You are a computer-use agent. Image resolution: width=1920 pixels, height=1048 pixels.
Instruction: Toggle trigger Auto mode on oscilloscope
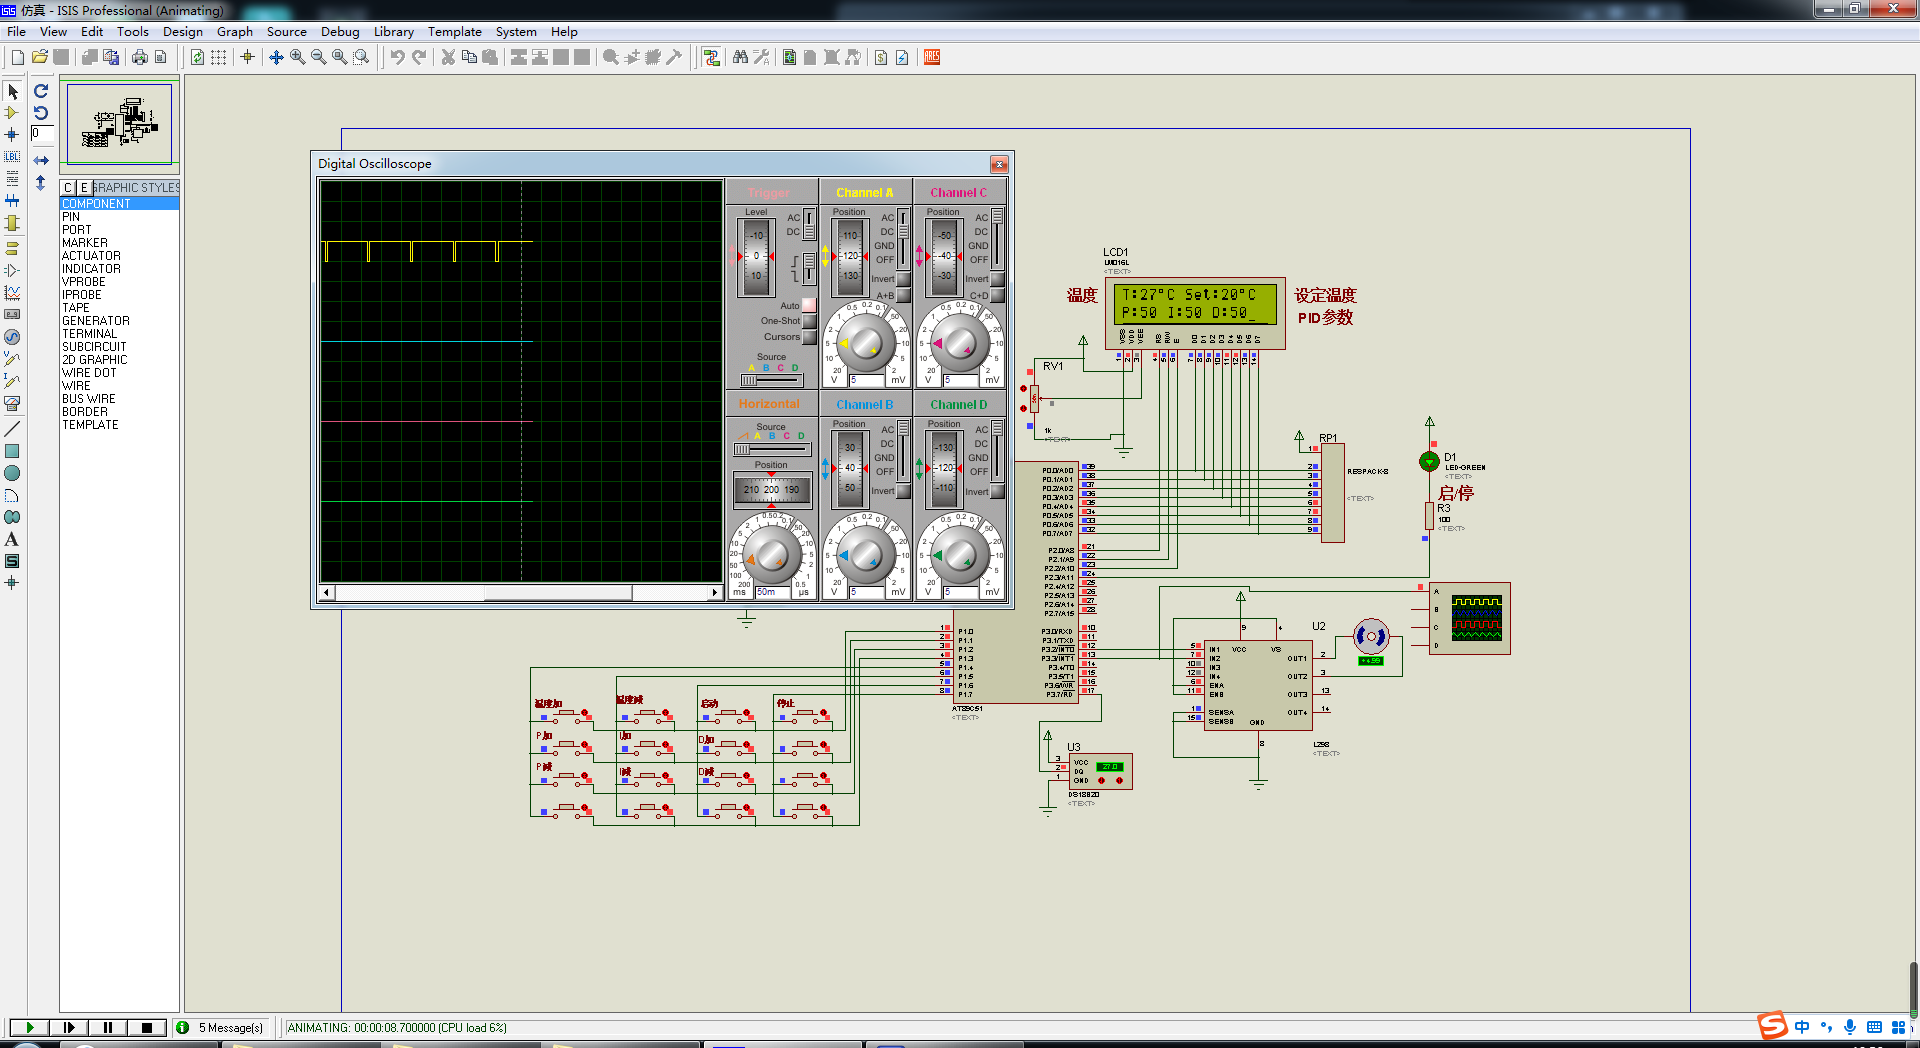pyautogui.click(x=809, y=305)
